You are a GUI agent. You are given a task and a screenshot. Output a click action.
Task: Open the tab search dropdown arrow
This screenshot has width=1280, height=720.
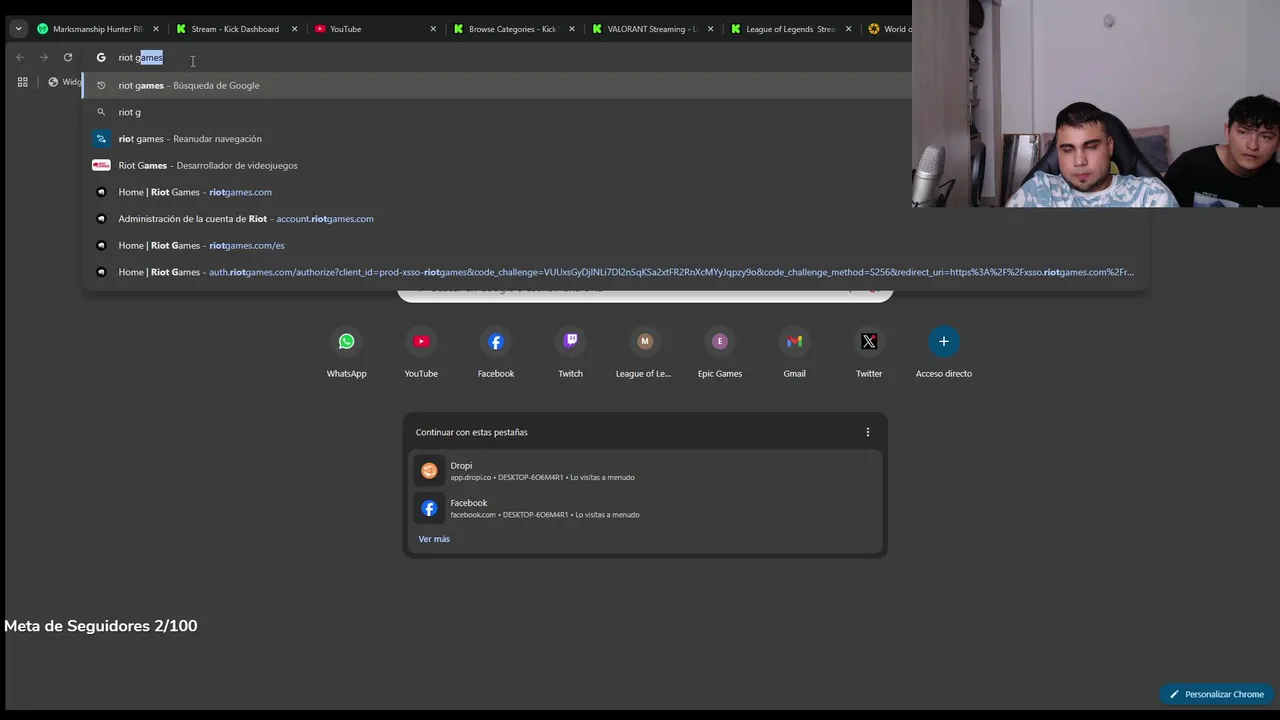coord(18,29)
